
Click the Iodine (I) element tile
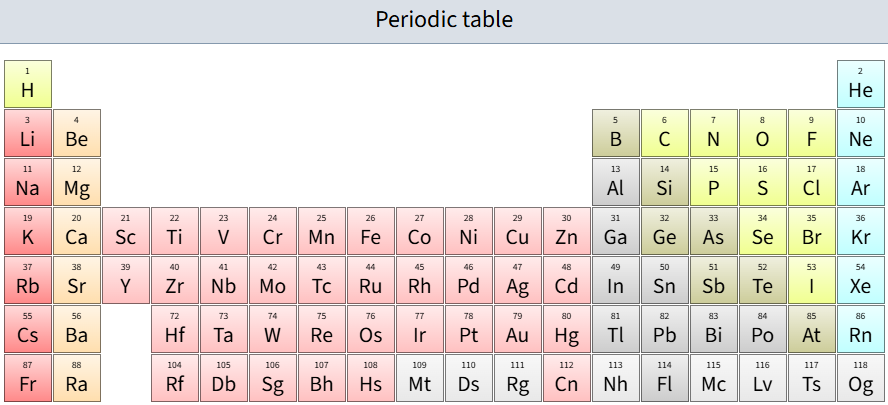[811, 280]
